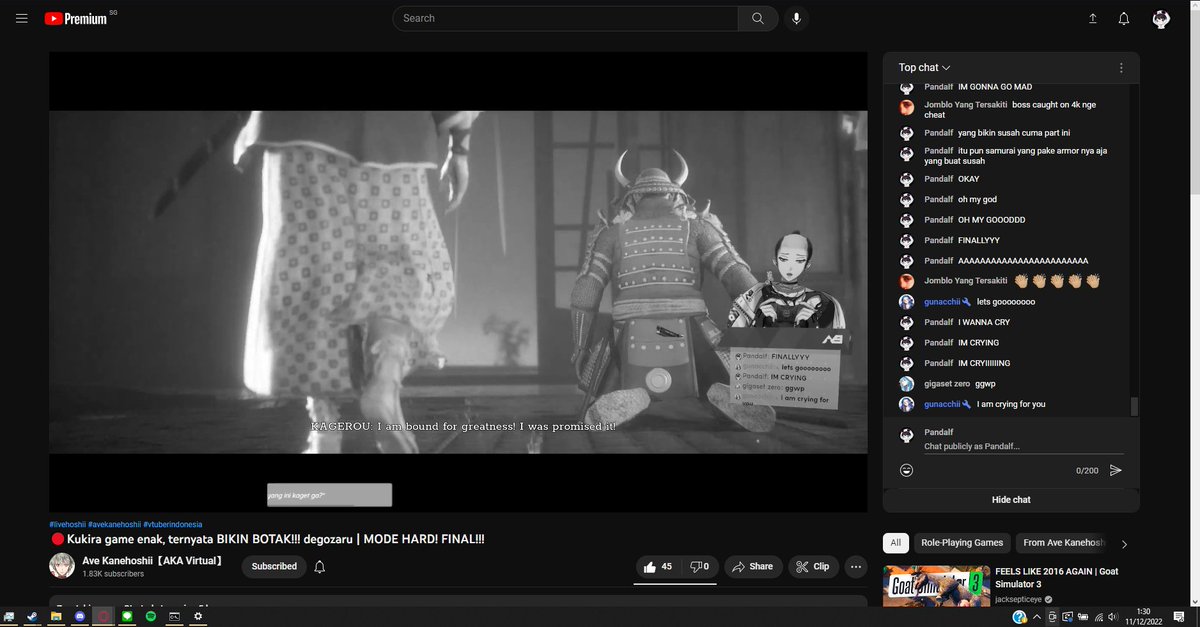Like the video with thumbs up

(x=658, y=567)
